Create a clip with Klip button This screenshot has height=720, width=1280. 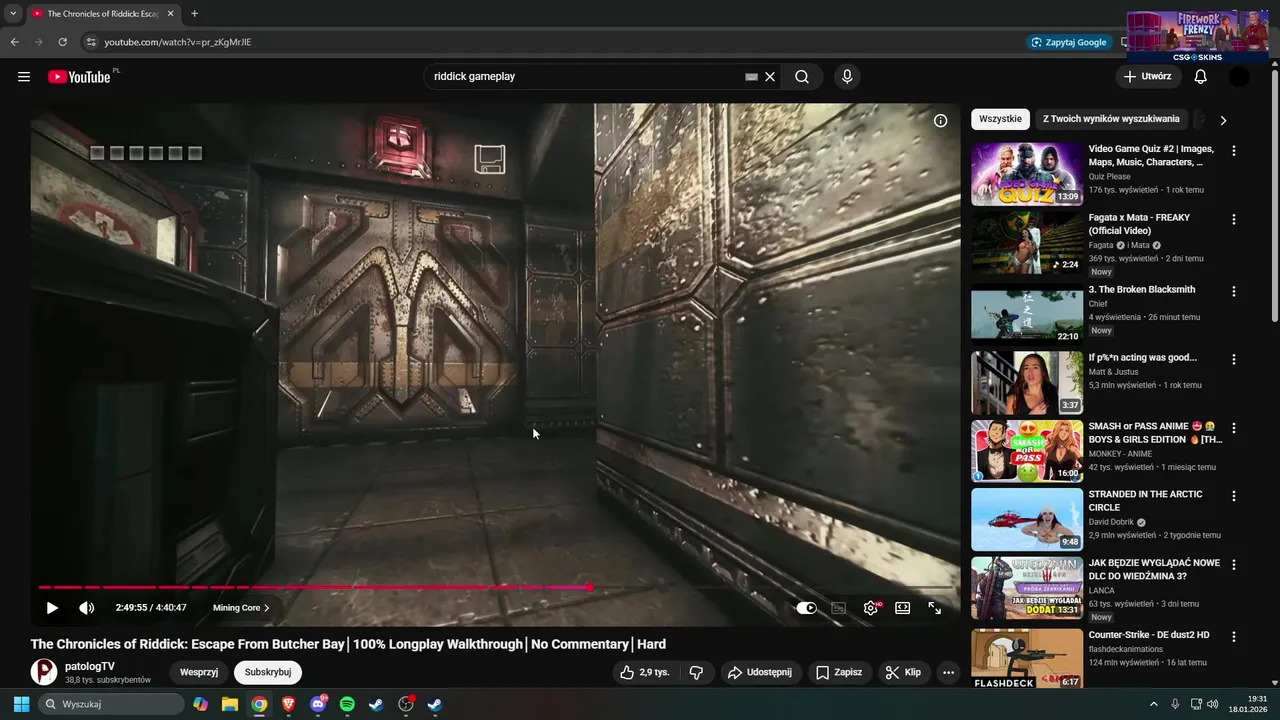(x=903, y=673)
